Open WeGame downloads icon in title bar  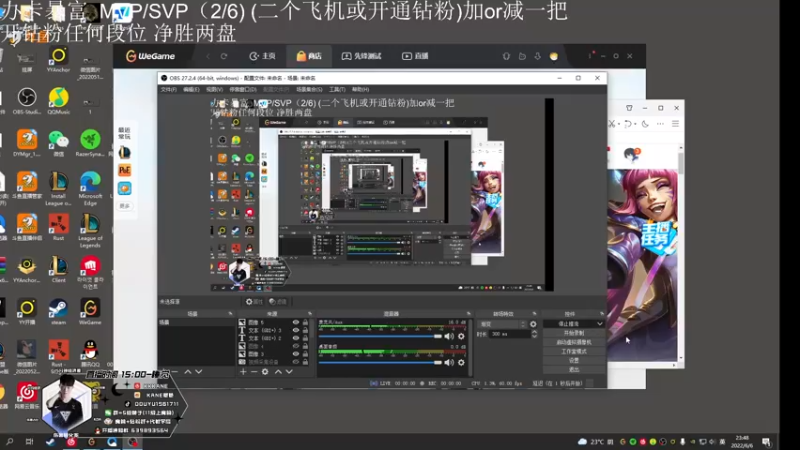538,56
